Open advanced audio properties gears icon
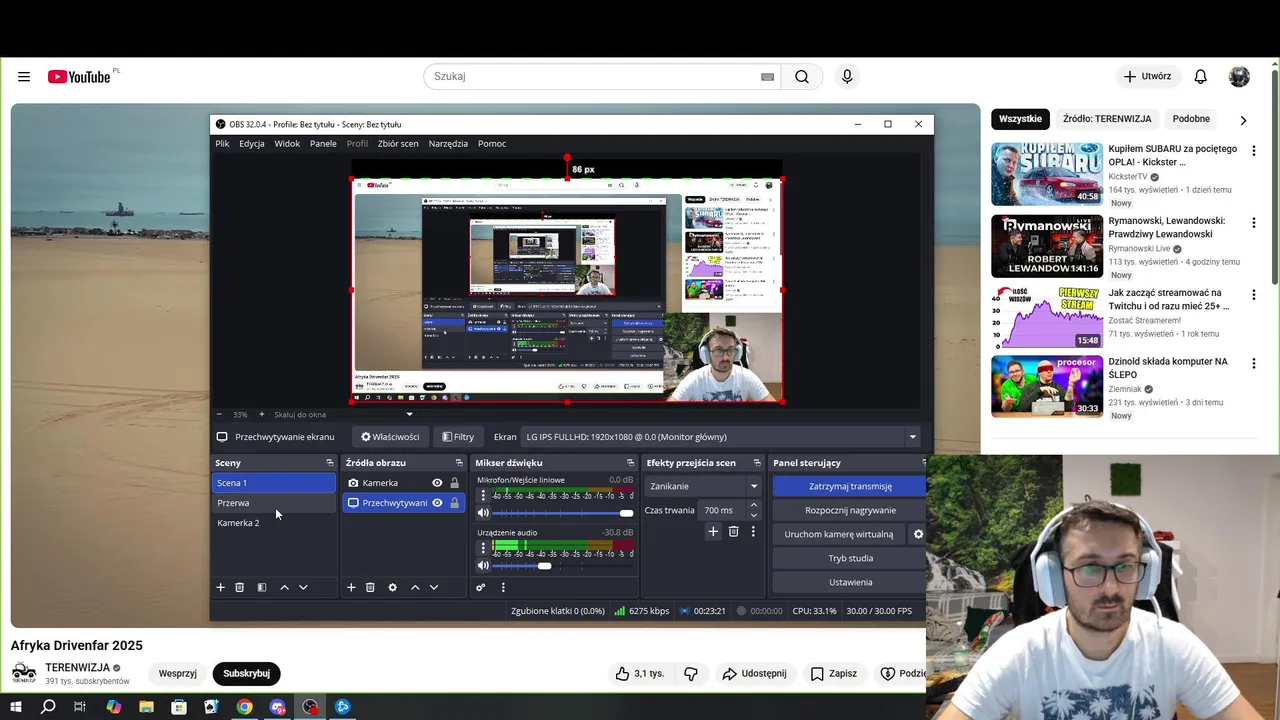 click(x=481, y=588)
